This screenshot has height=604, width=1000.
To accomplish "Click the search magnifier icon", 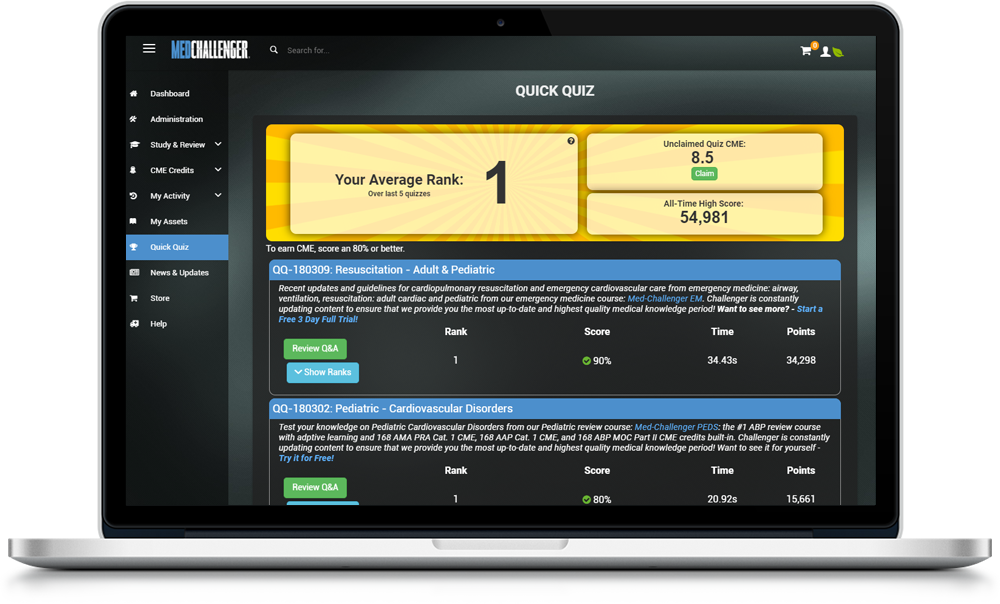I will click(274, 50).
